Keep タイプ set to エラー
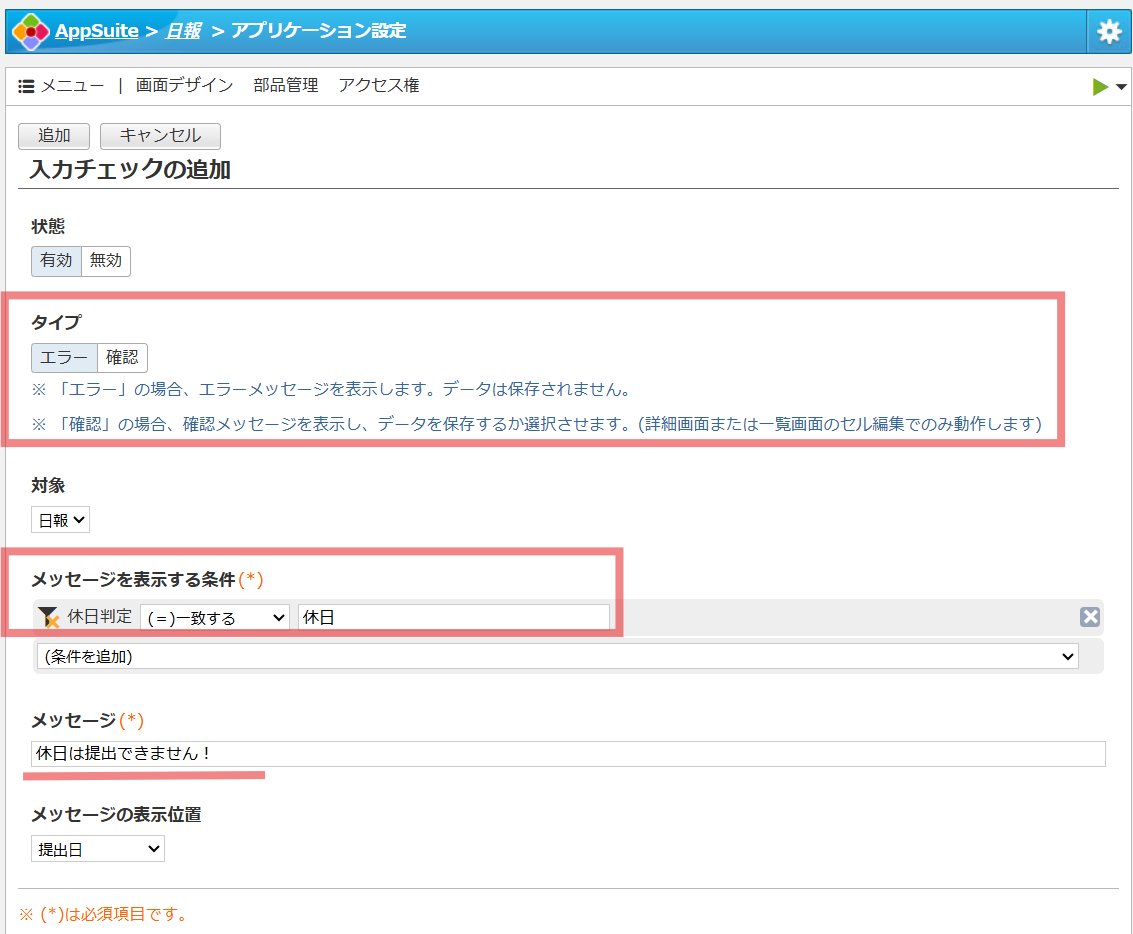Image resolution: width=1133 pixels, height=934 pixels. pos(64,357)
